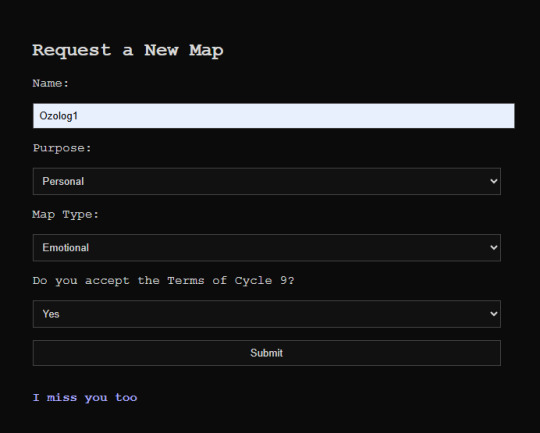Image resolution: width=540 pixels, height=433 pixels.
Task: Submit the map request form
Action: tap(267, 353)
